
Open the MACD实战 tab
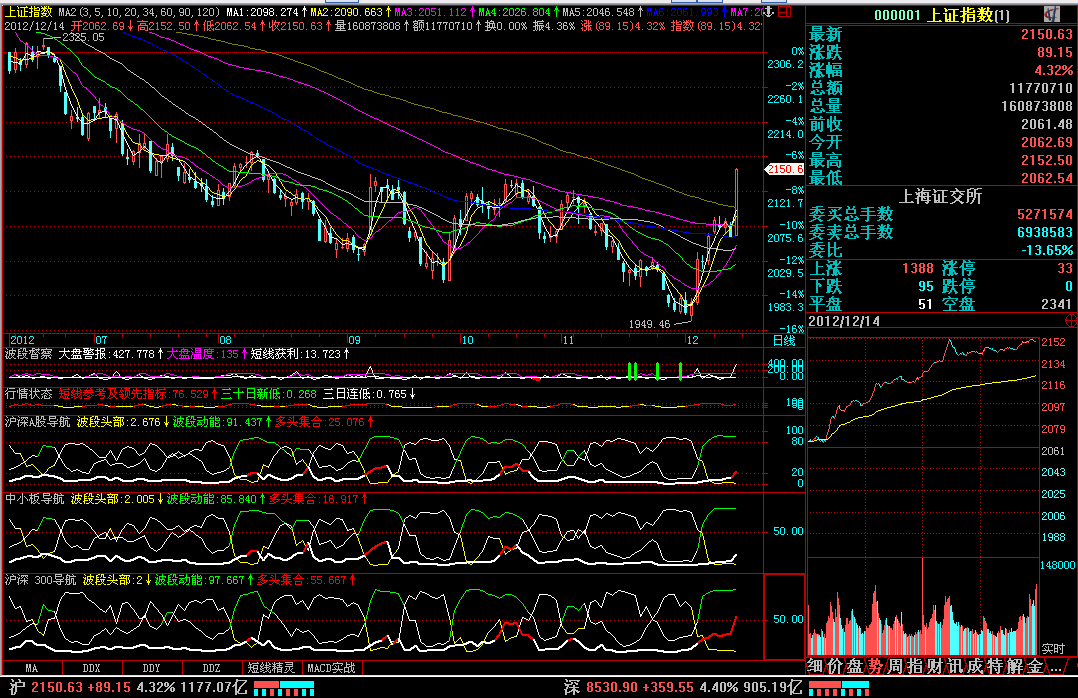331,668
